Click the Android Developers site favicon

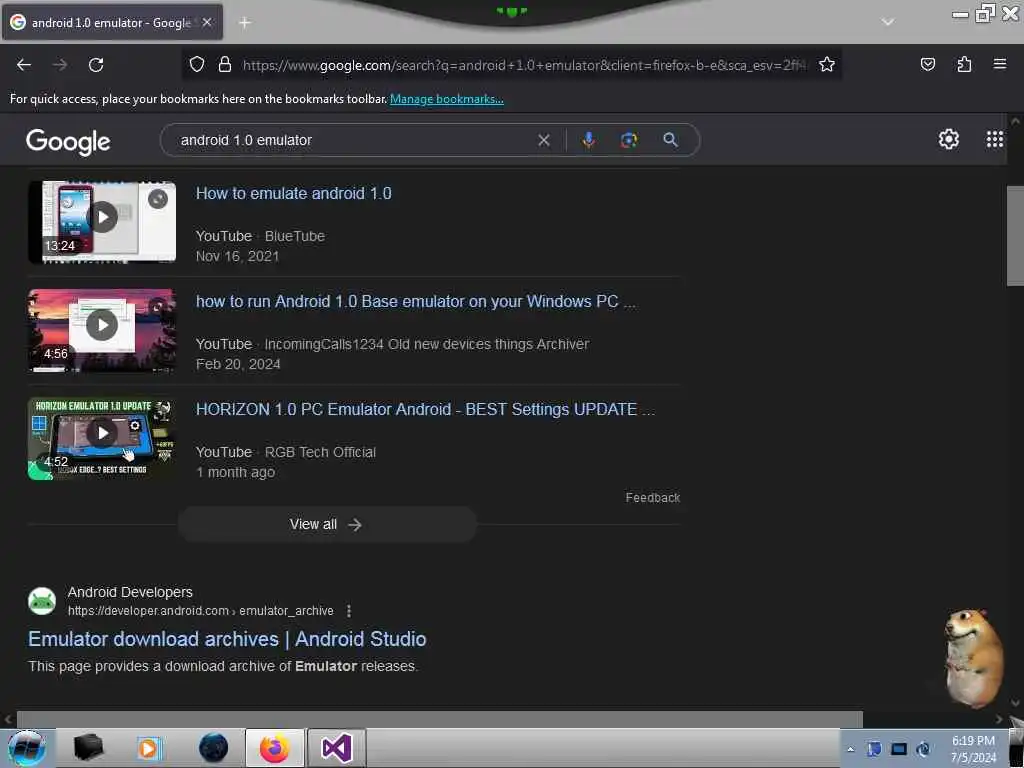pyautogui.click(x=42, y=601)
